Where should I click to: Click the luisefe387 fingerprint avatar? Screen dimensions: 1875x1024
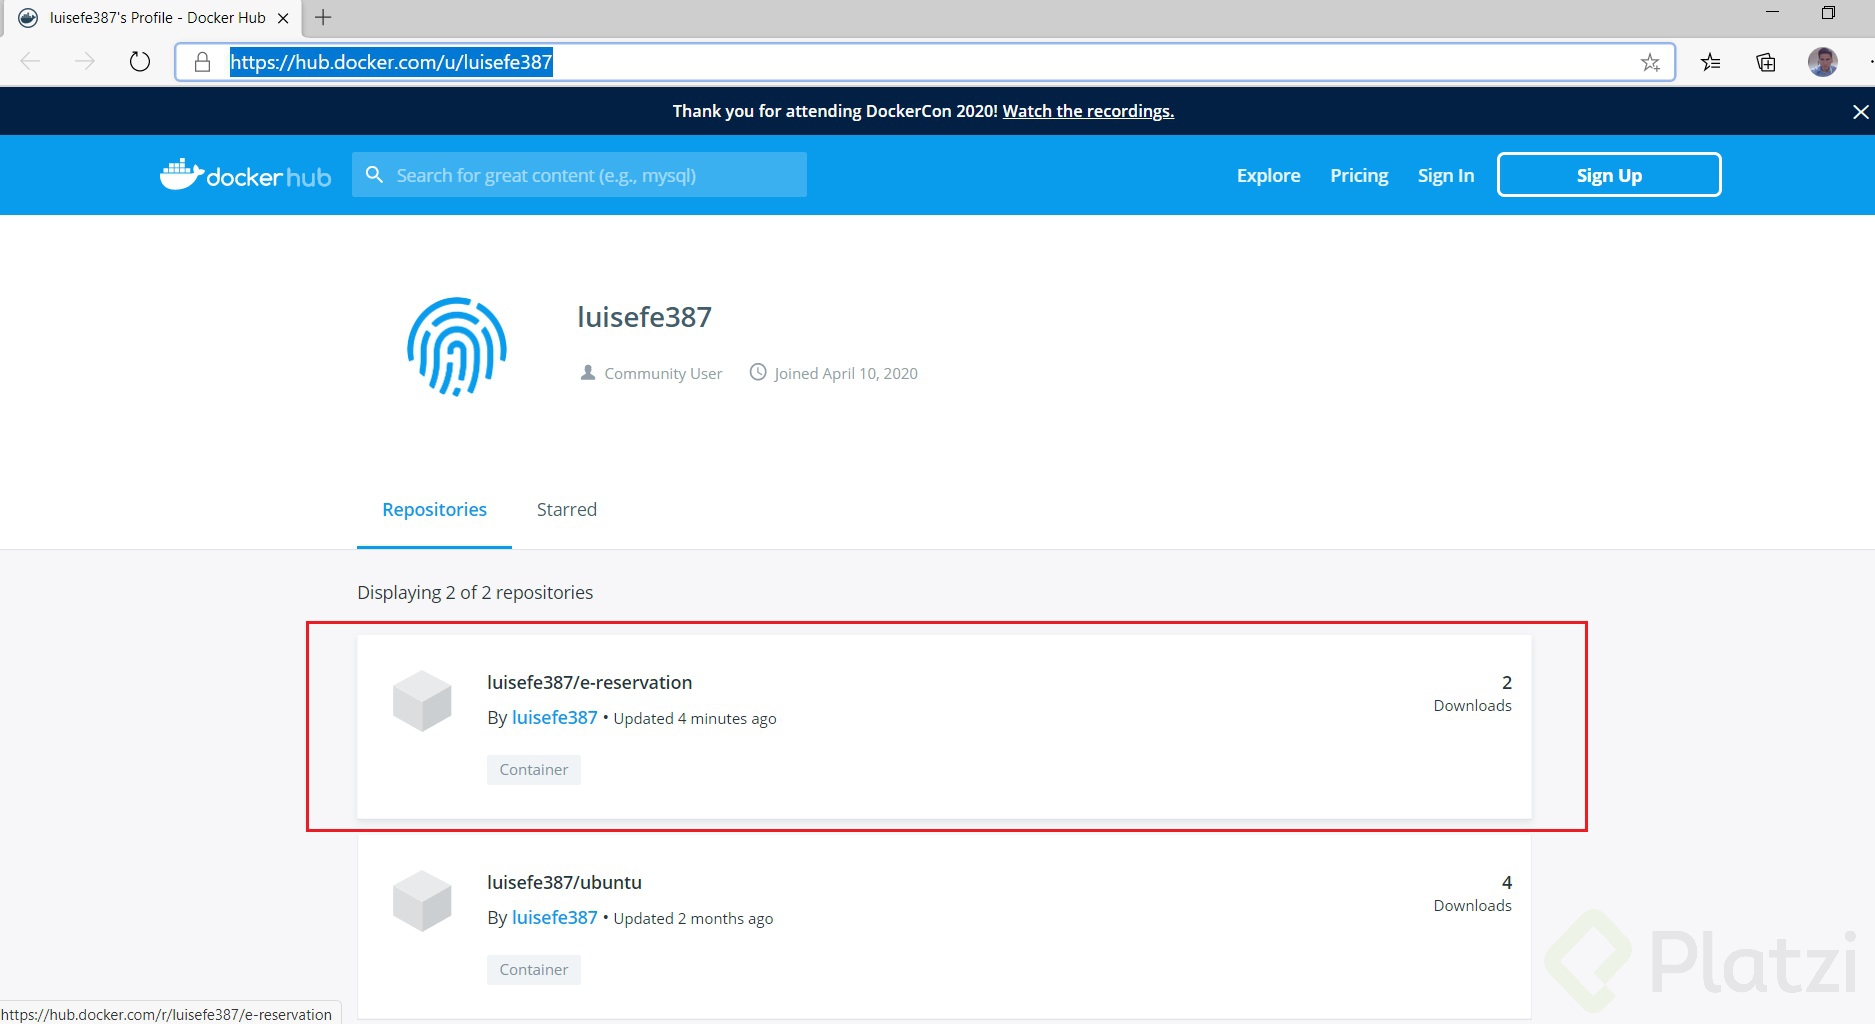(x=457, y=346)
